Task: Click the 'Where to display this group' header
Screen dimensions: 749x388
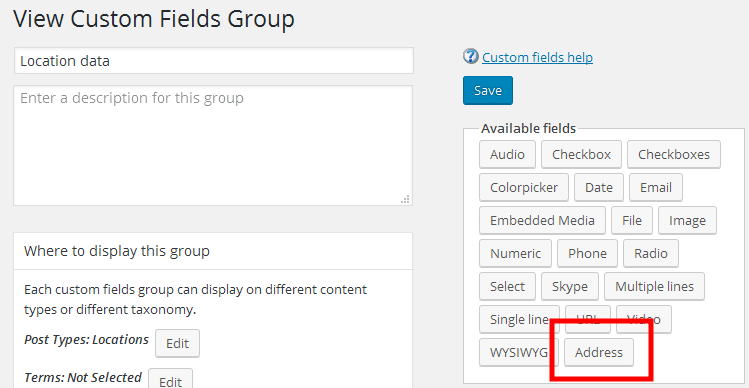Action: 213,251
